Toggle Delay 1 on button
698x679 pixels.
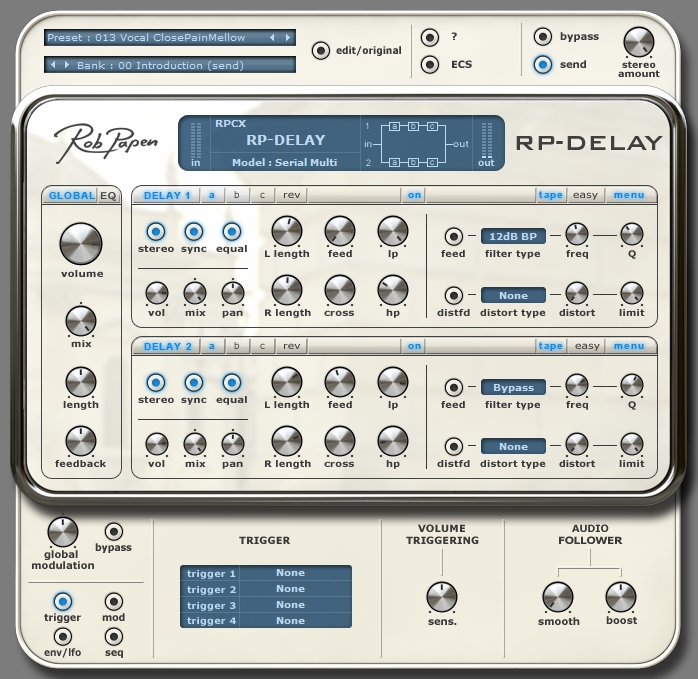pyautogui.click(x=414, y=195)
